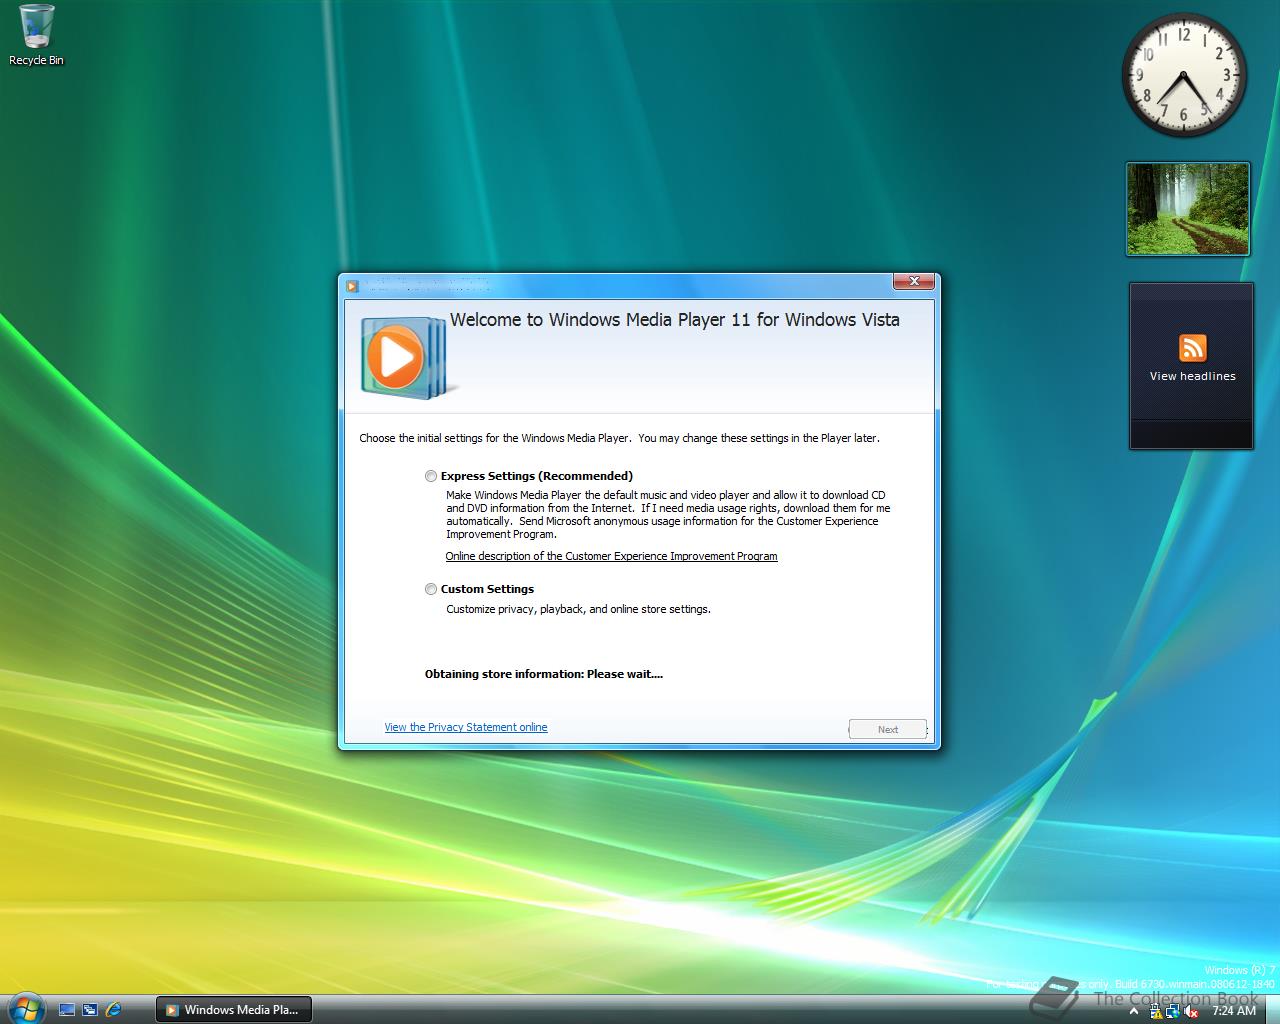1280x1024 pixels.
Task: Click the 7:24 AM taskbar clock
Action: coord(1233,1011)
